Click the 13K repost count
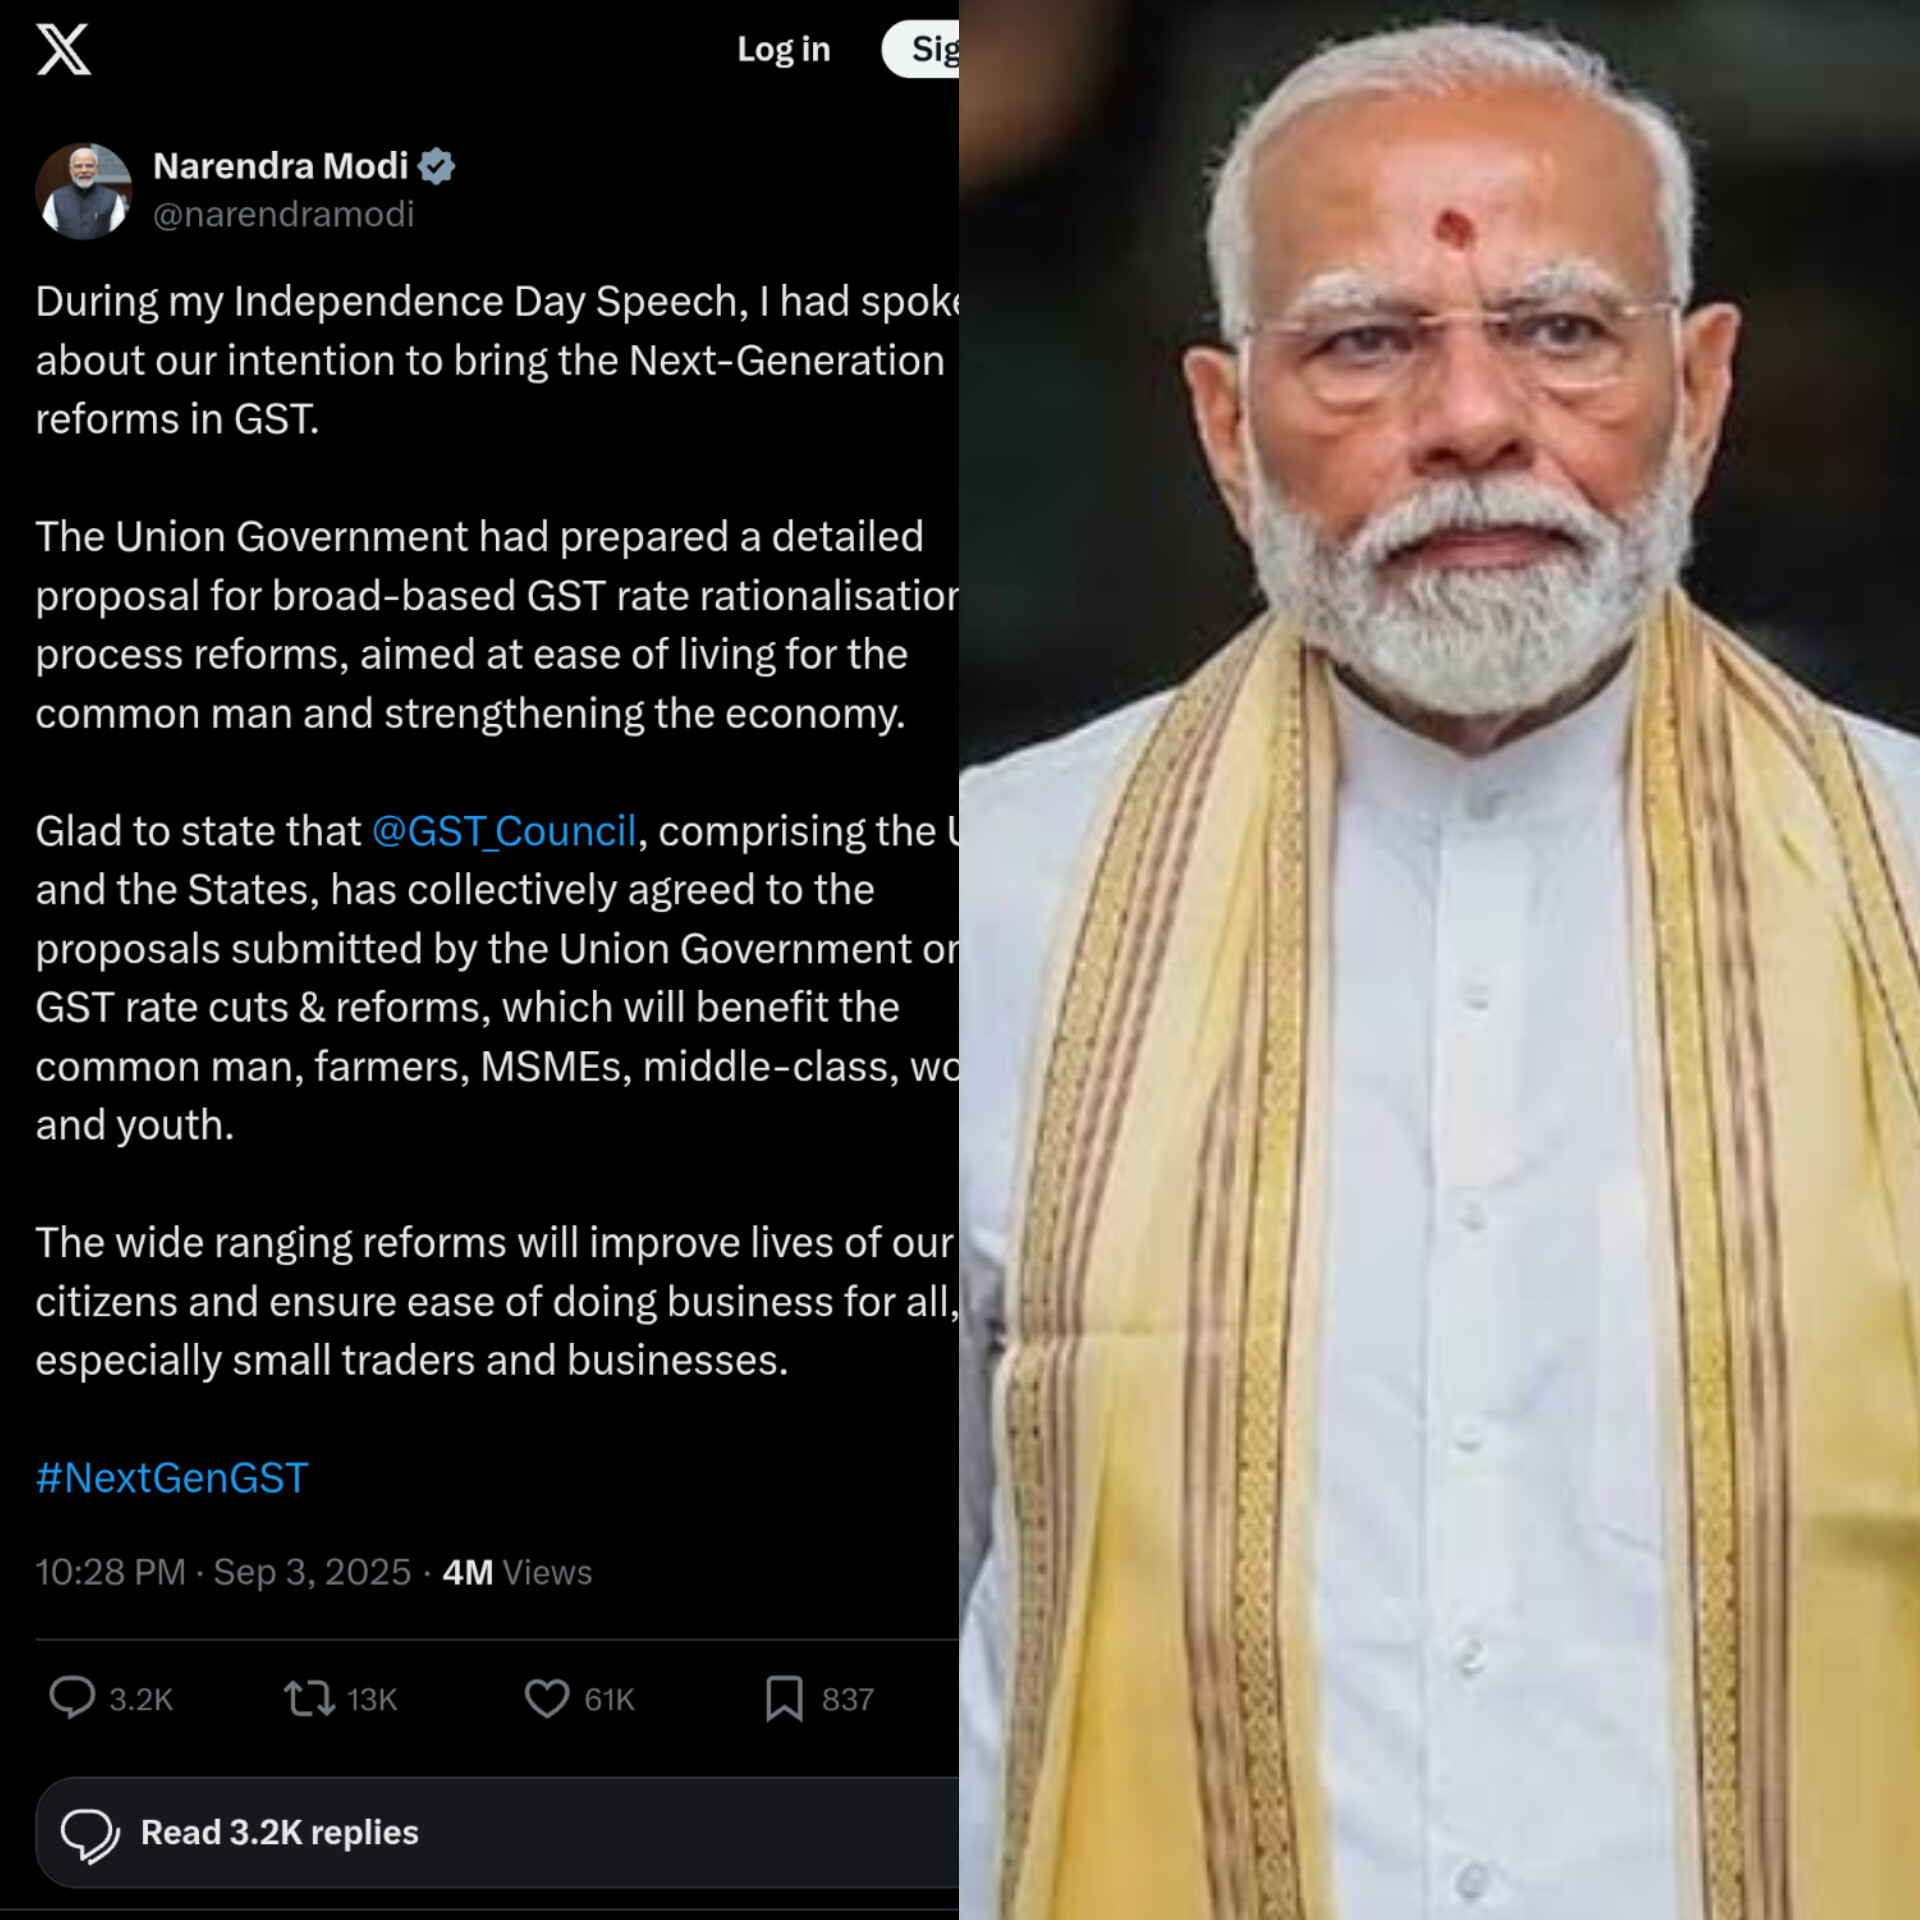Image resolution: width=1920 pixels, height=1920 pixels. click(372, 1699)
